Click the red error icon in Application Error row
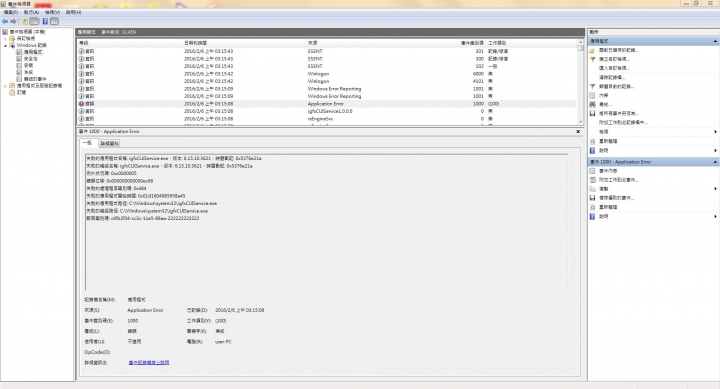Image resolution: width=720 pixels, height=389 pixels. pyautogui.click(x=81, y=104)
